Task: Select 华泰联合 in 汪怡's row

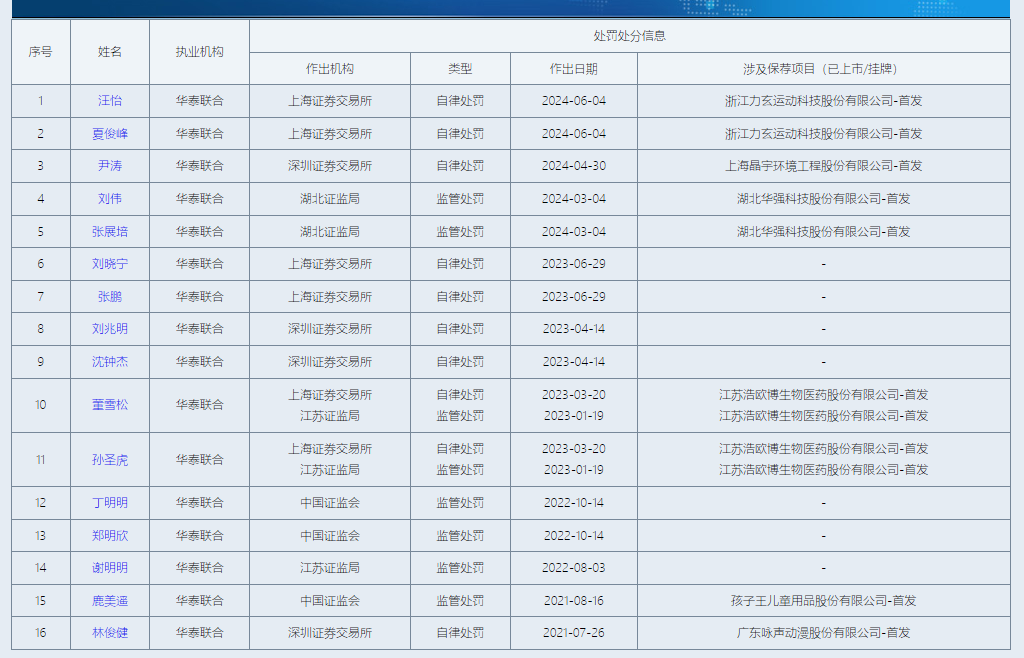Action: [x=199, y=101]
